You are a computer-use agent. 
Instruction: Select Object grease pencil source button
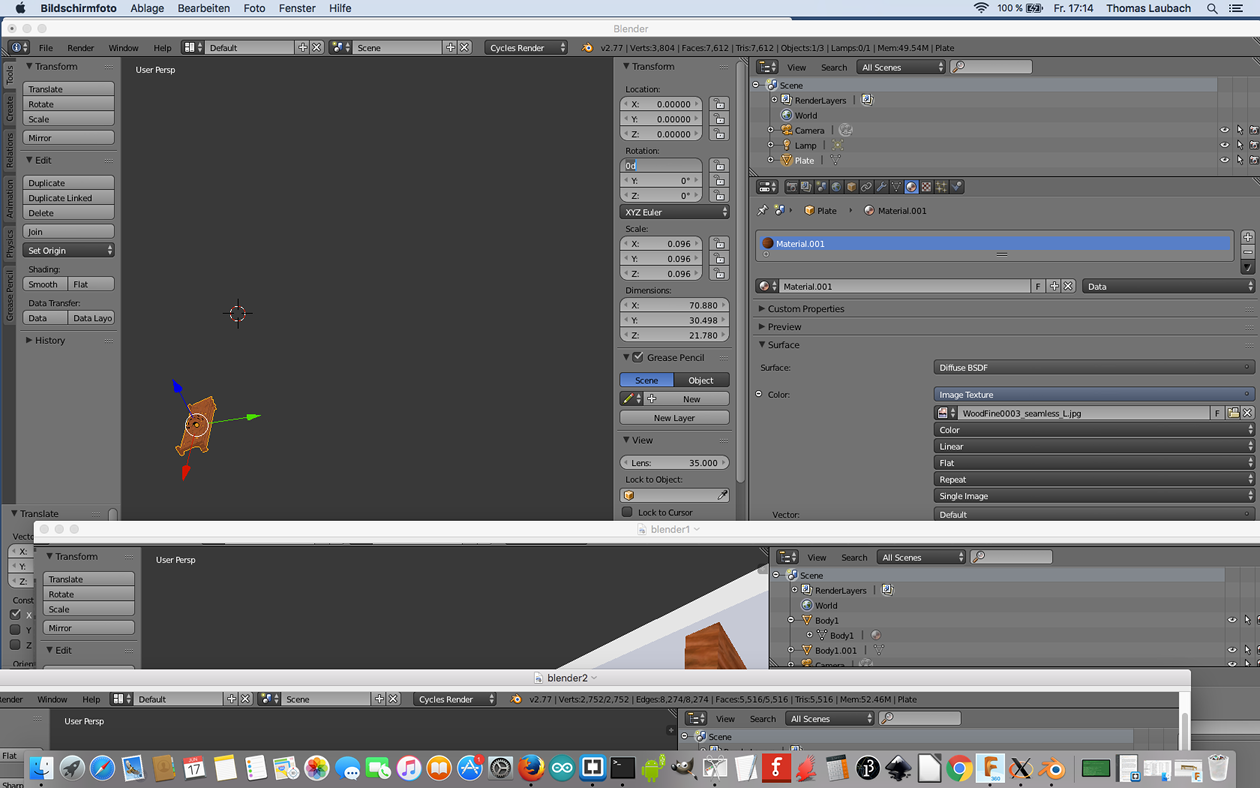pyautogui.click(x=701, y=380)
